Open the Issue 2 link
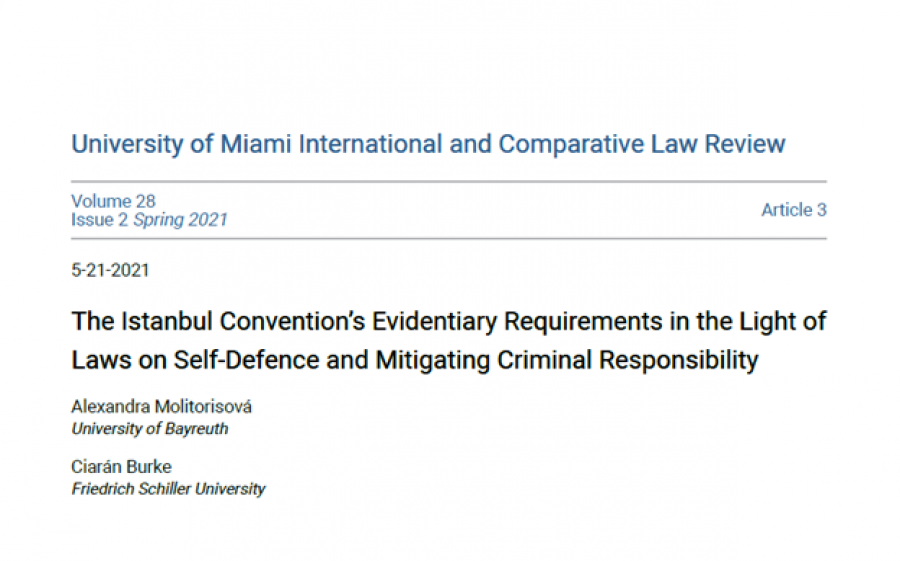 (x=99, y=220)
